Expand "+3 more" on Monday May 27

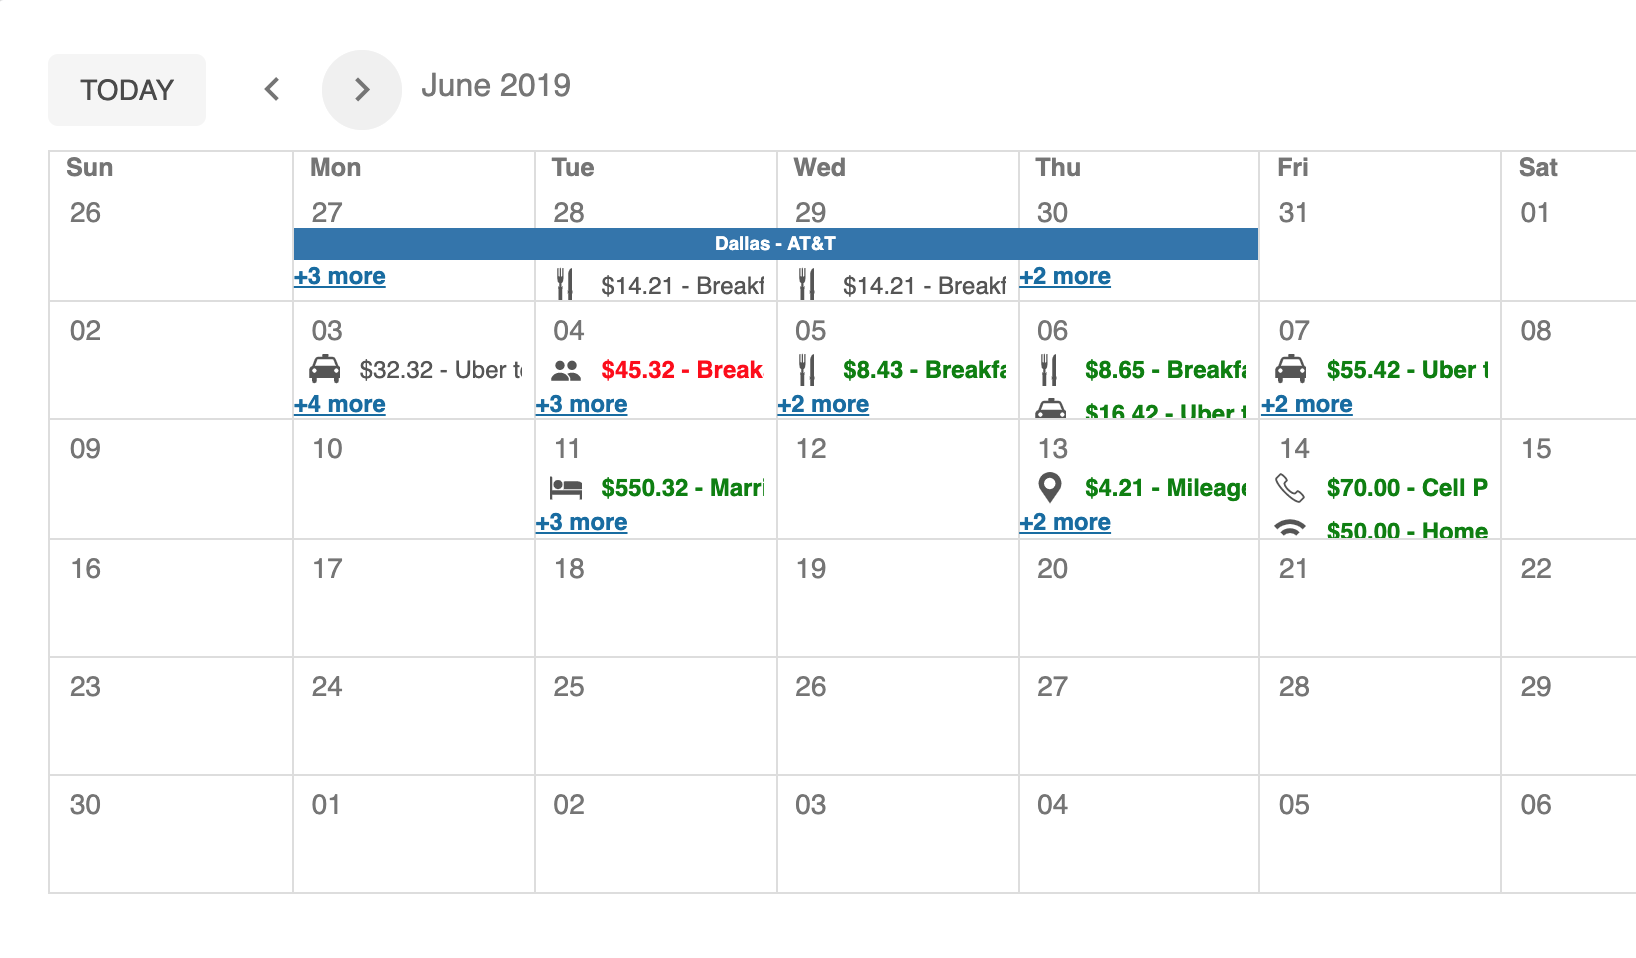(x=340, y=277)
